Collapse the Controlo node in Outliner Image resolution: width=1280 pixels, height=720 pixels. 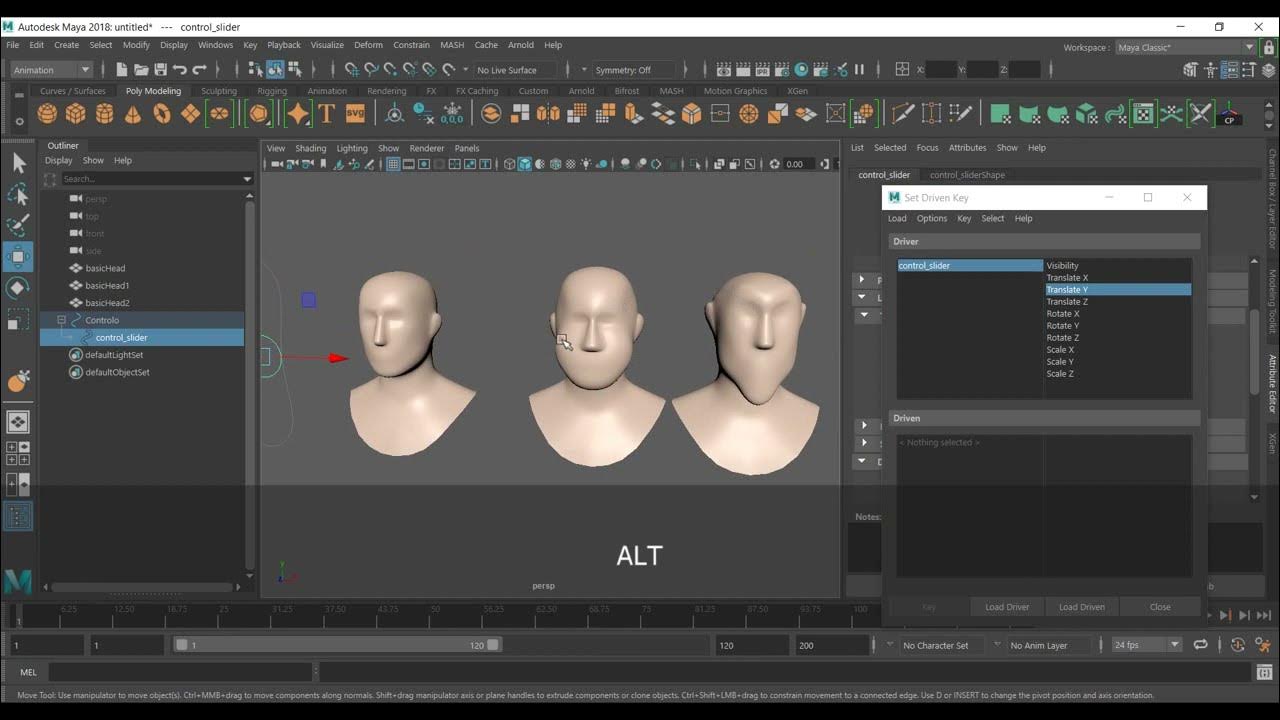pos(61,320)
